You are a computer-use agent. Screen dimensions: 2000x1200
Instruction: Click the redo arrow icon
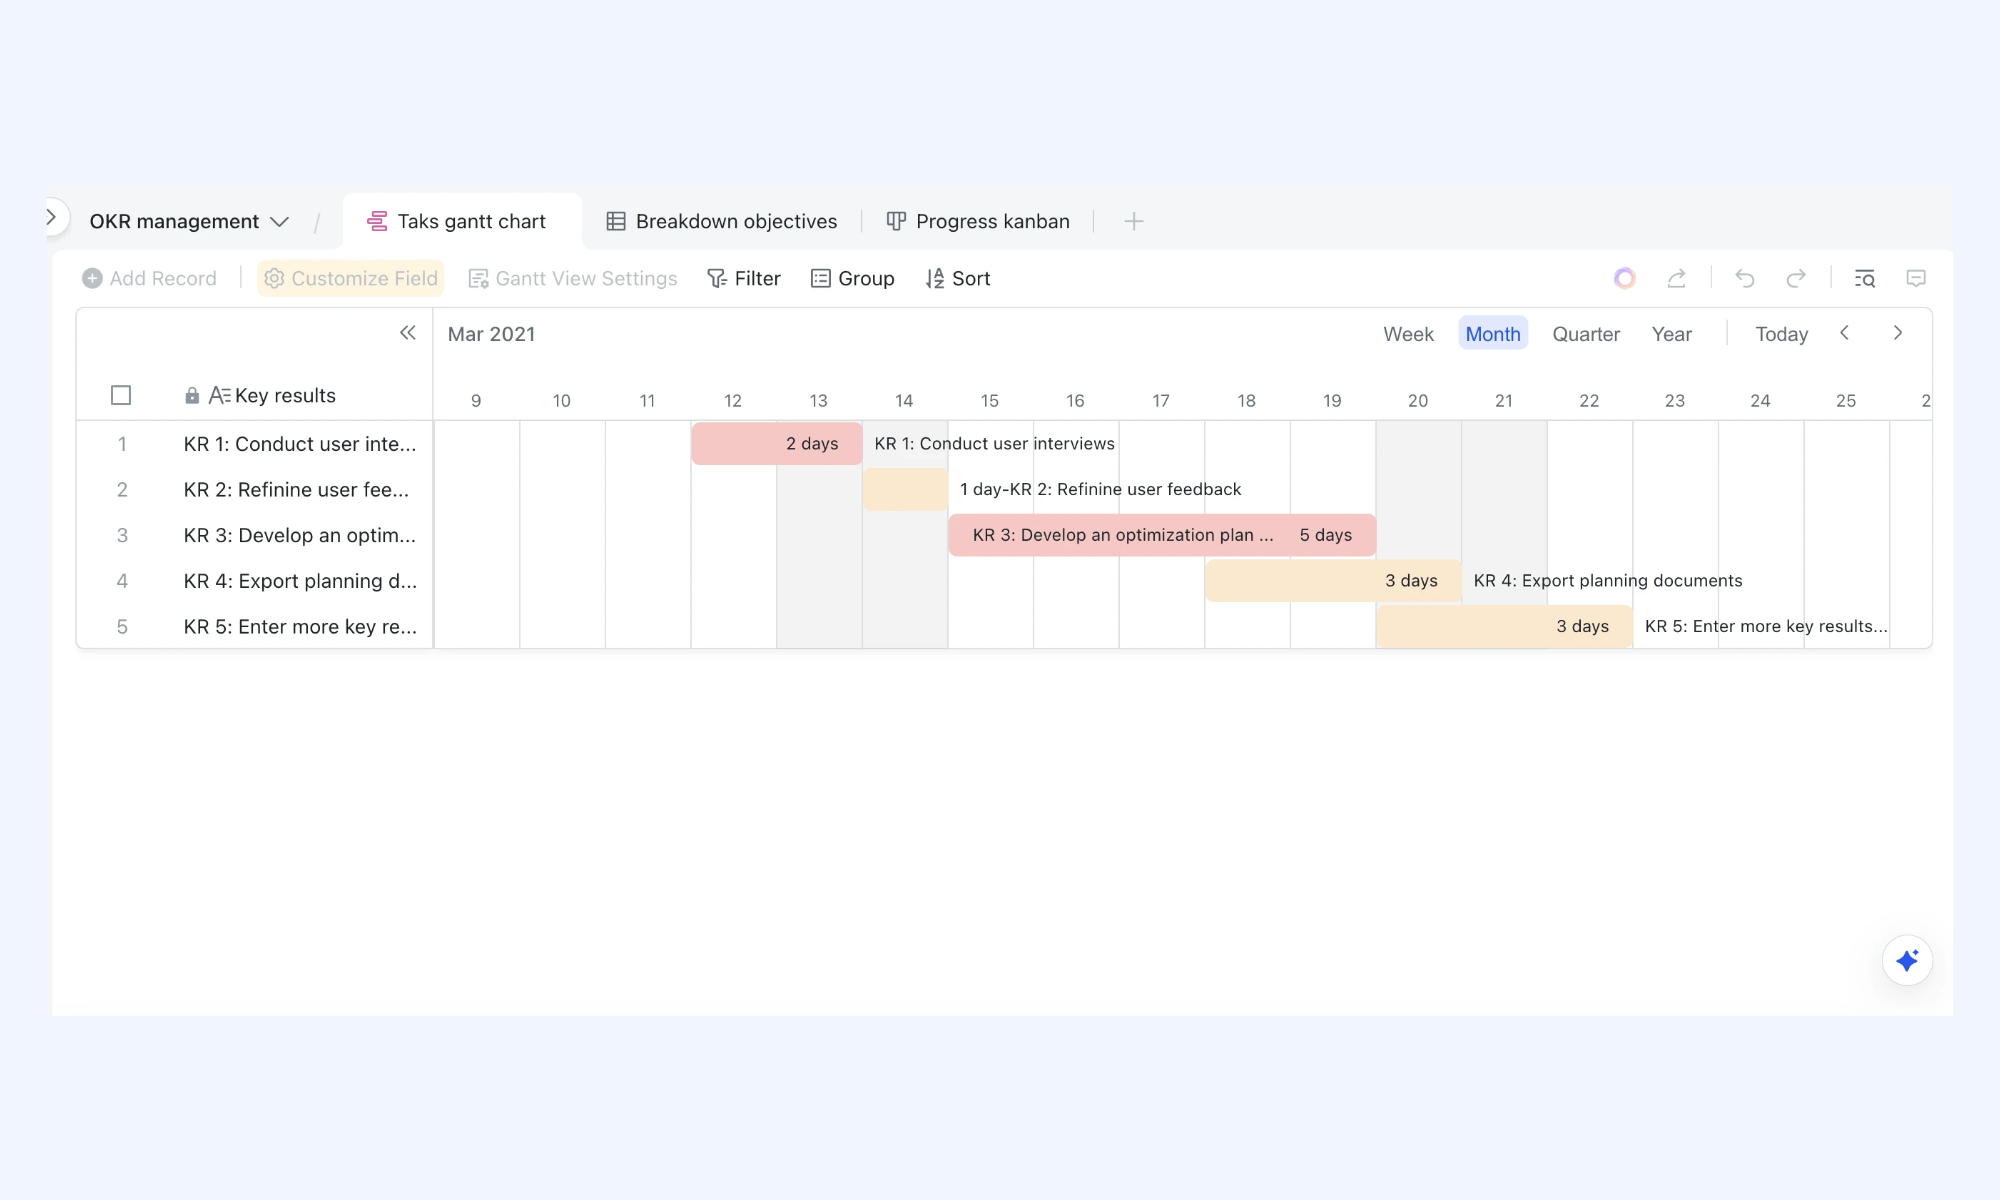click(x=1796, y=279)
